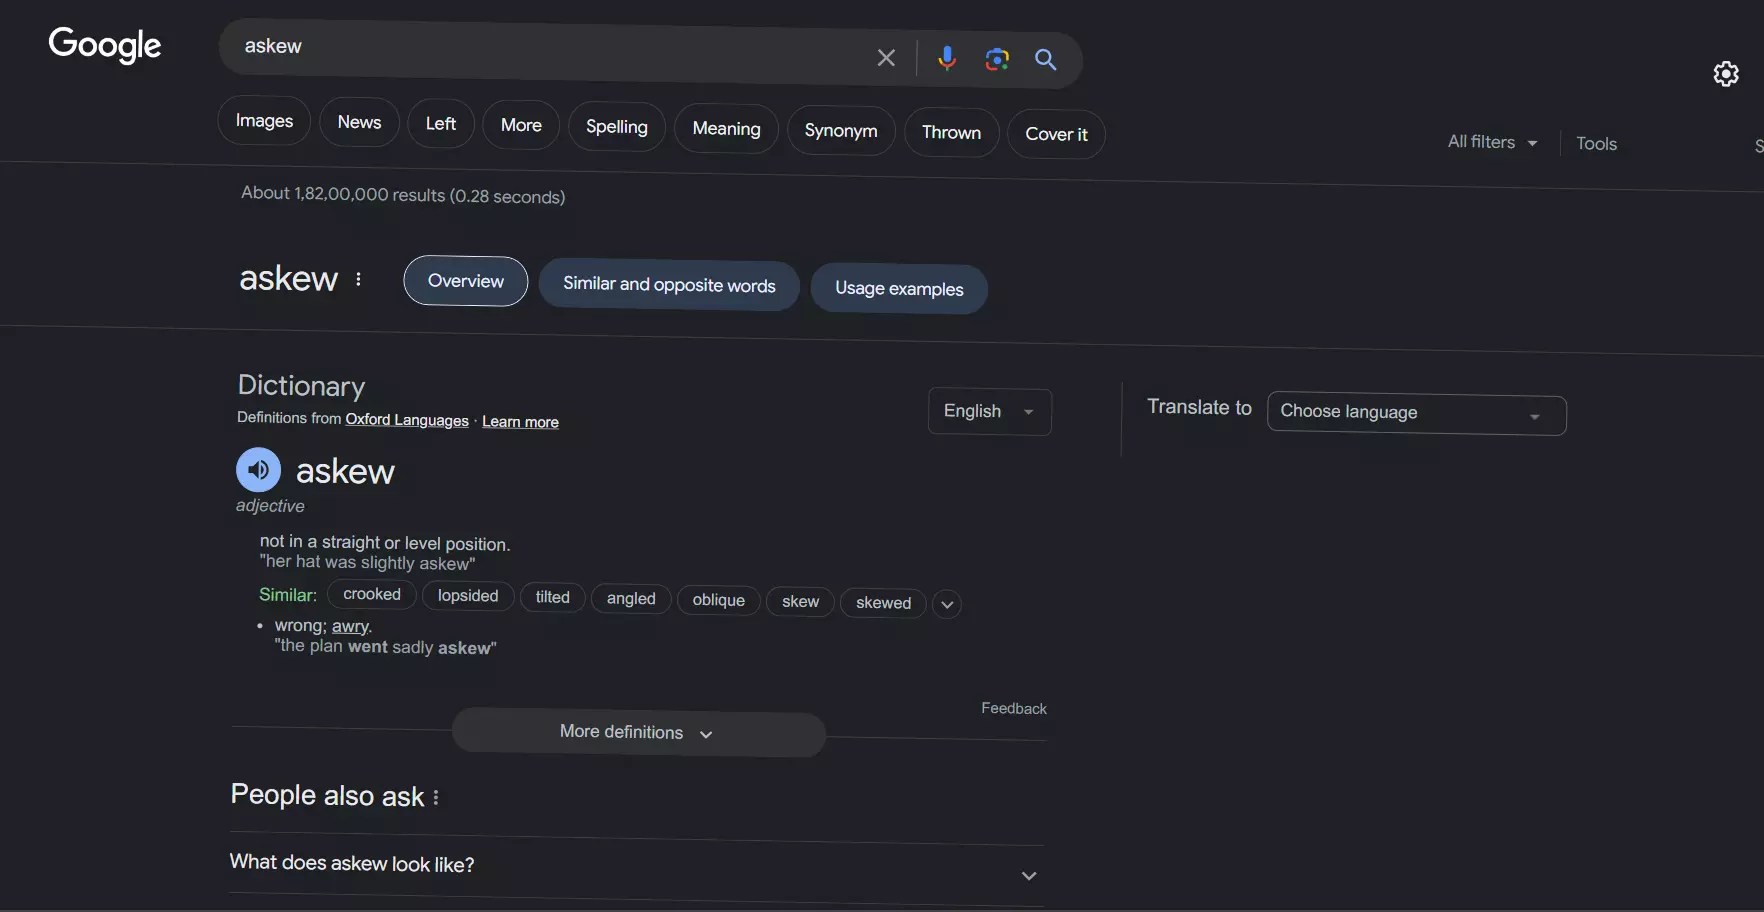Open the settings gear

pos(1726,74)
